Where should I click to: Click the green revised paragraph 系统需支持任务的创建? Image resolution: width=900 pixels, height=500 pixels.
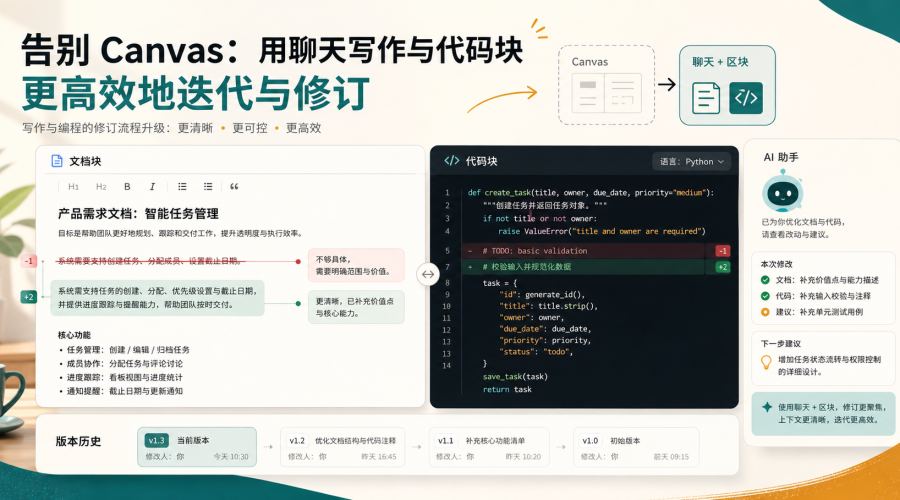coord(157,298)
